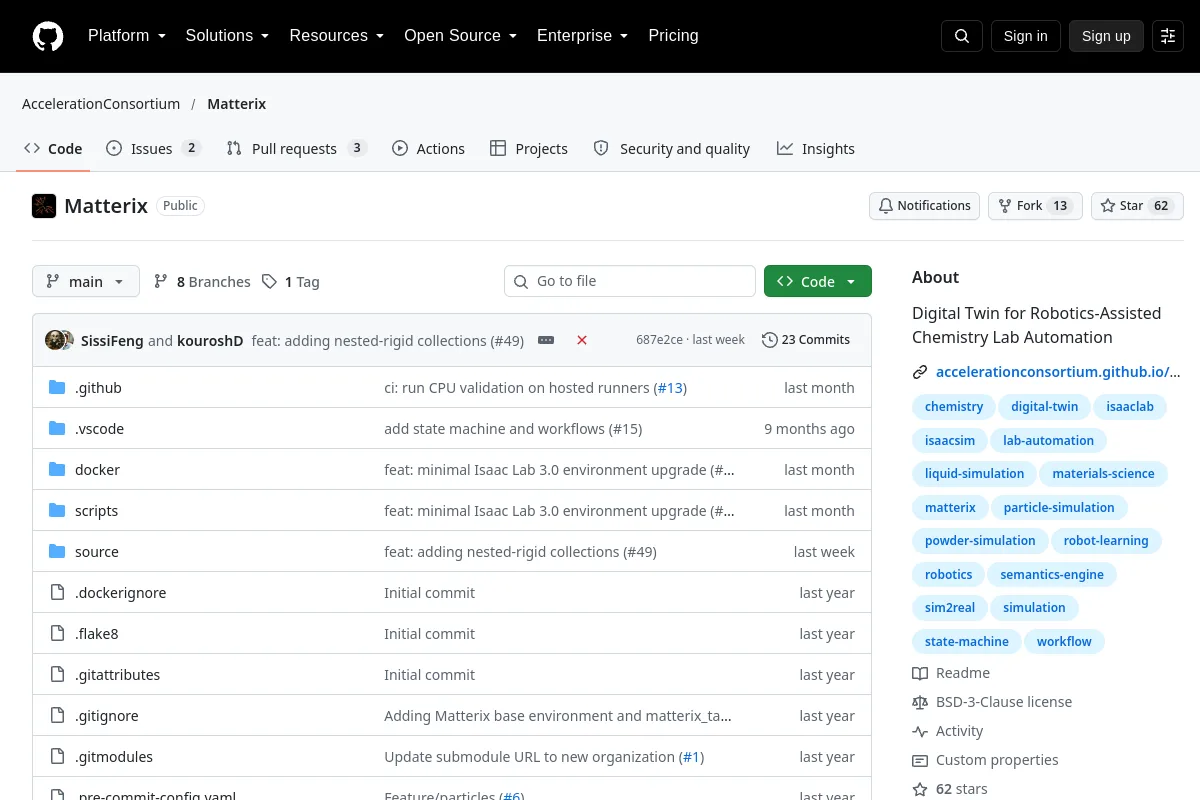Open the 8 Branches link
Viewport: 1200px width, 800px height.
202,282
